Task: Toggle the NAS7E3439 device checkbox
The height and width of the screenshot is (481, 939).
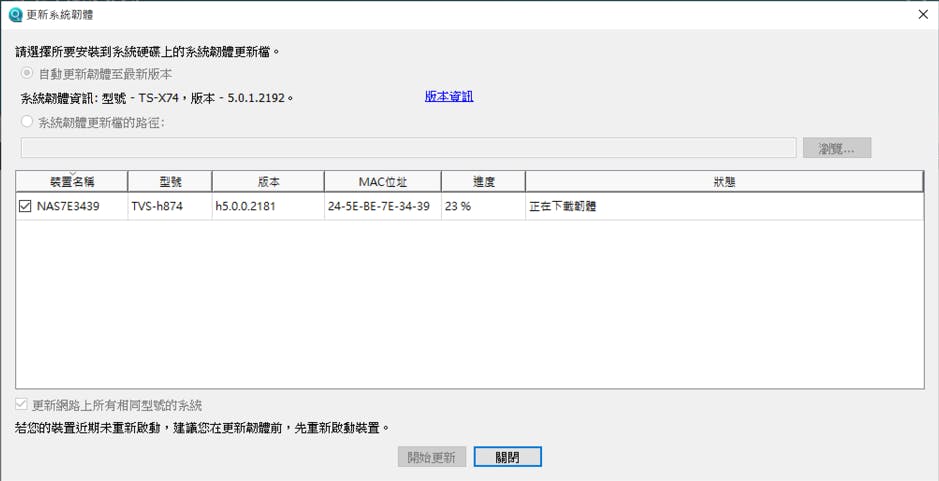Action: point(26,207)
